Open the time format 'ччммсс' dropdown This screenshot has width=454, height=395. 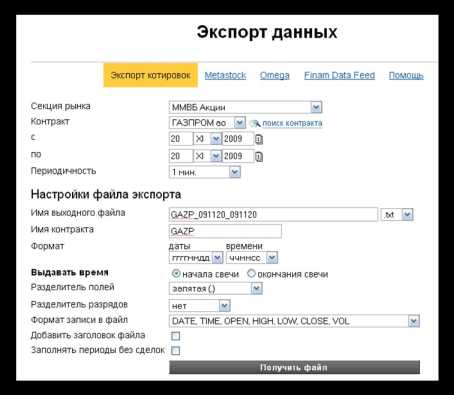[252, 258]
